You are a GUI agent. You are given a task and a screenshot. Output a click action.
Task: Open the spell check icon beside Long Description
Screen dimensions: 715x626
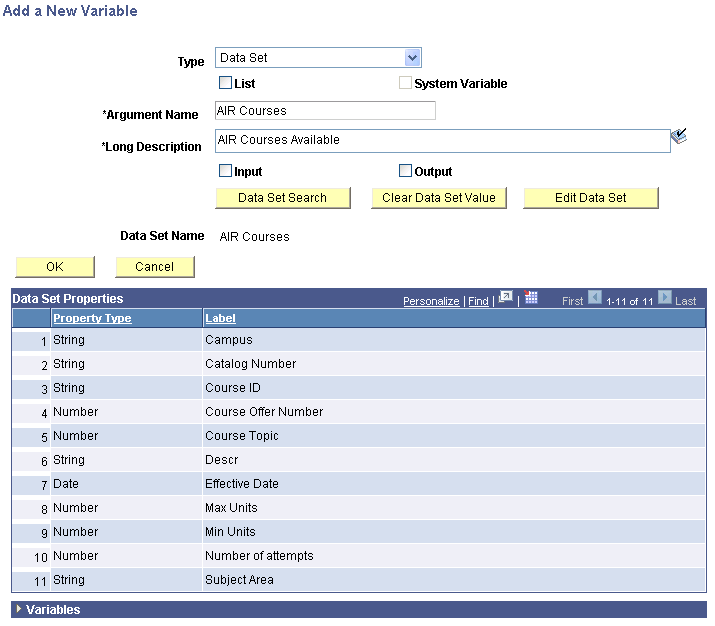pos(679,136)
